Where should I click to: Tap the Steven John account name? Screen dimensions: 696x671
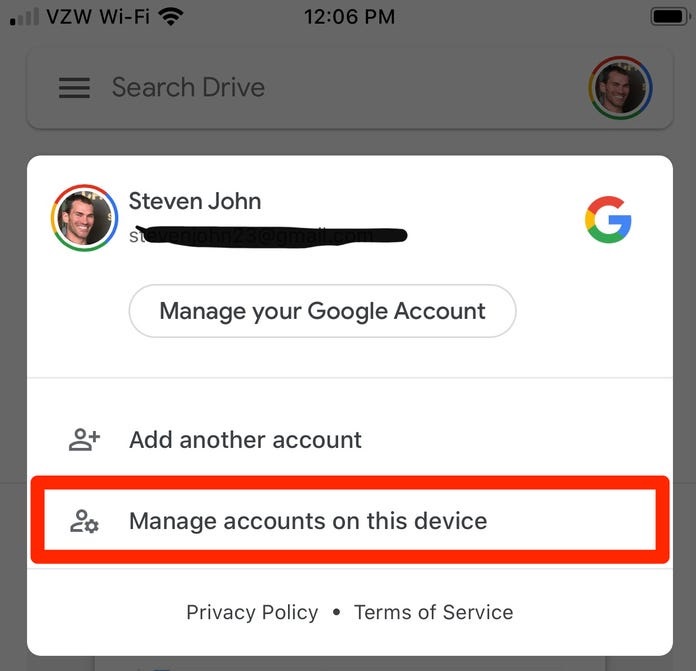pos(195,201)
